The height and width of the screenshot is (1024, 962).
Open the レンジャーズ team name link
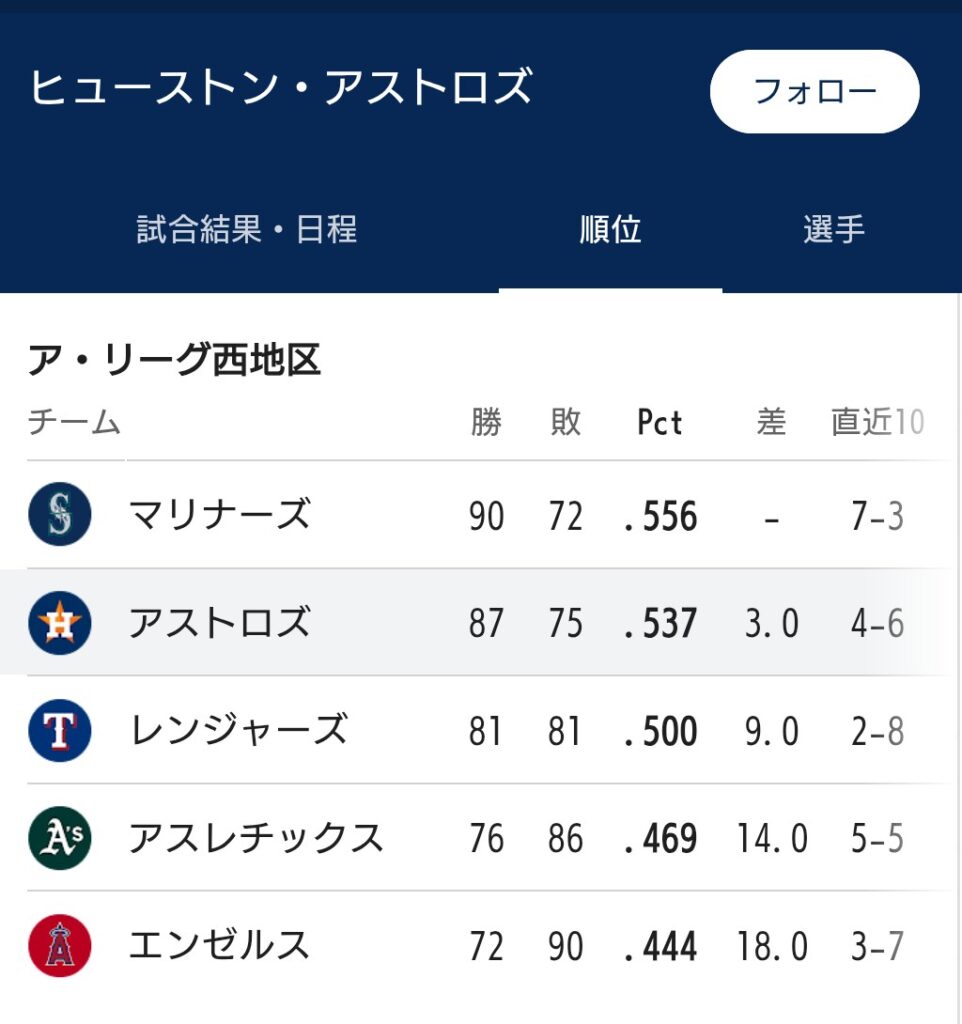tap(238, 731)
